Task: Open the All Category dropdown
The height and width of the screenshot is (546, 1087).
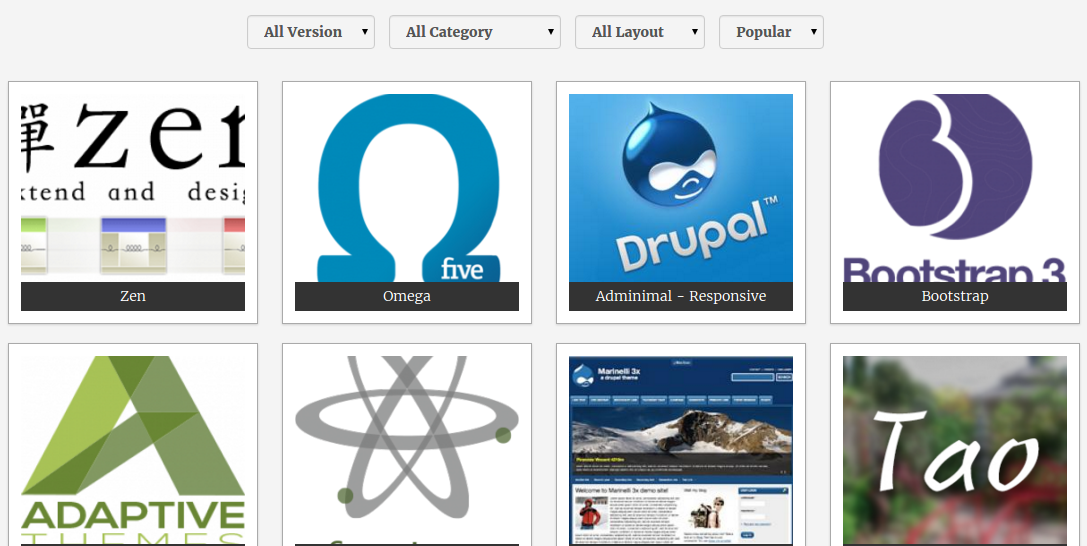Action: point(475,32)
